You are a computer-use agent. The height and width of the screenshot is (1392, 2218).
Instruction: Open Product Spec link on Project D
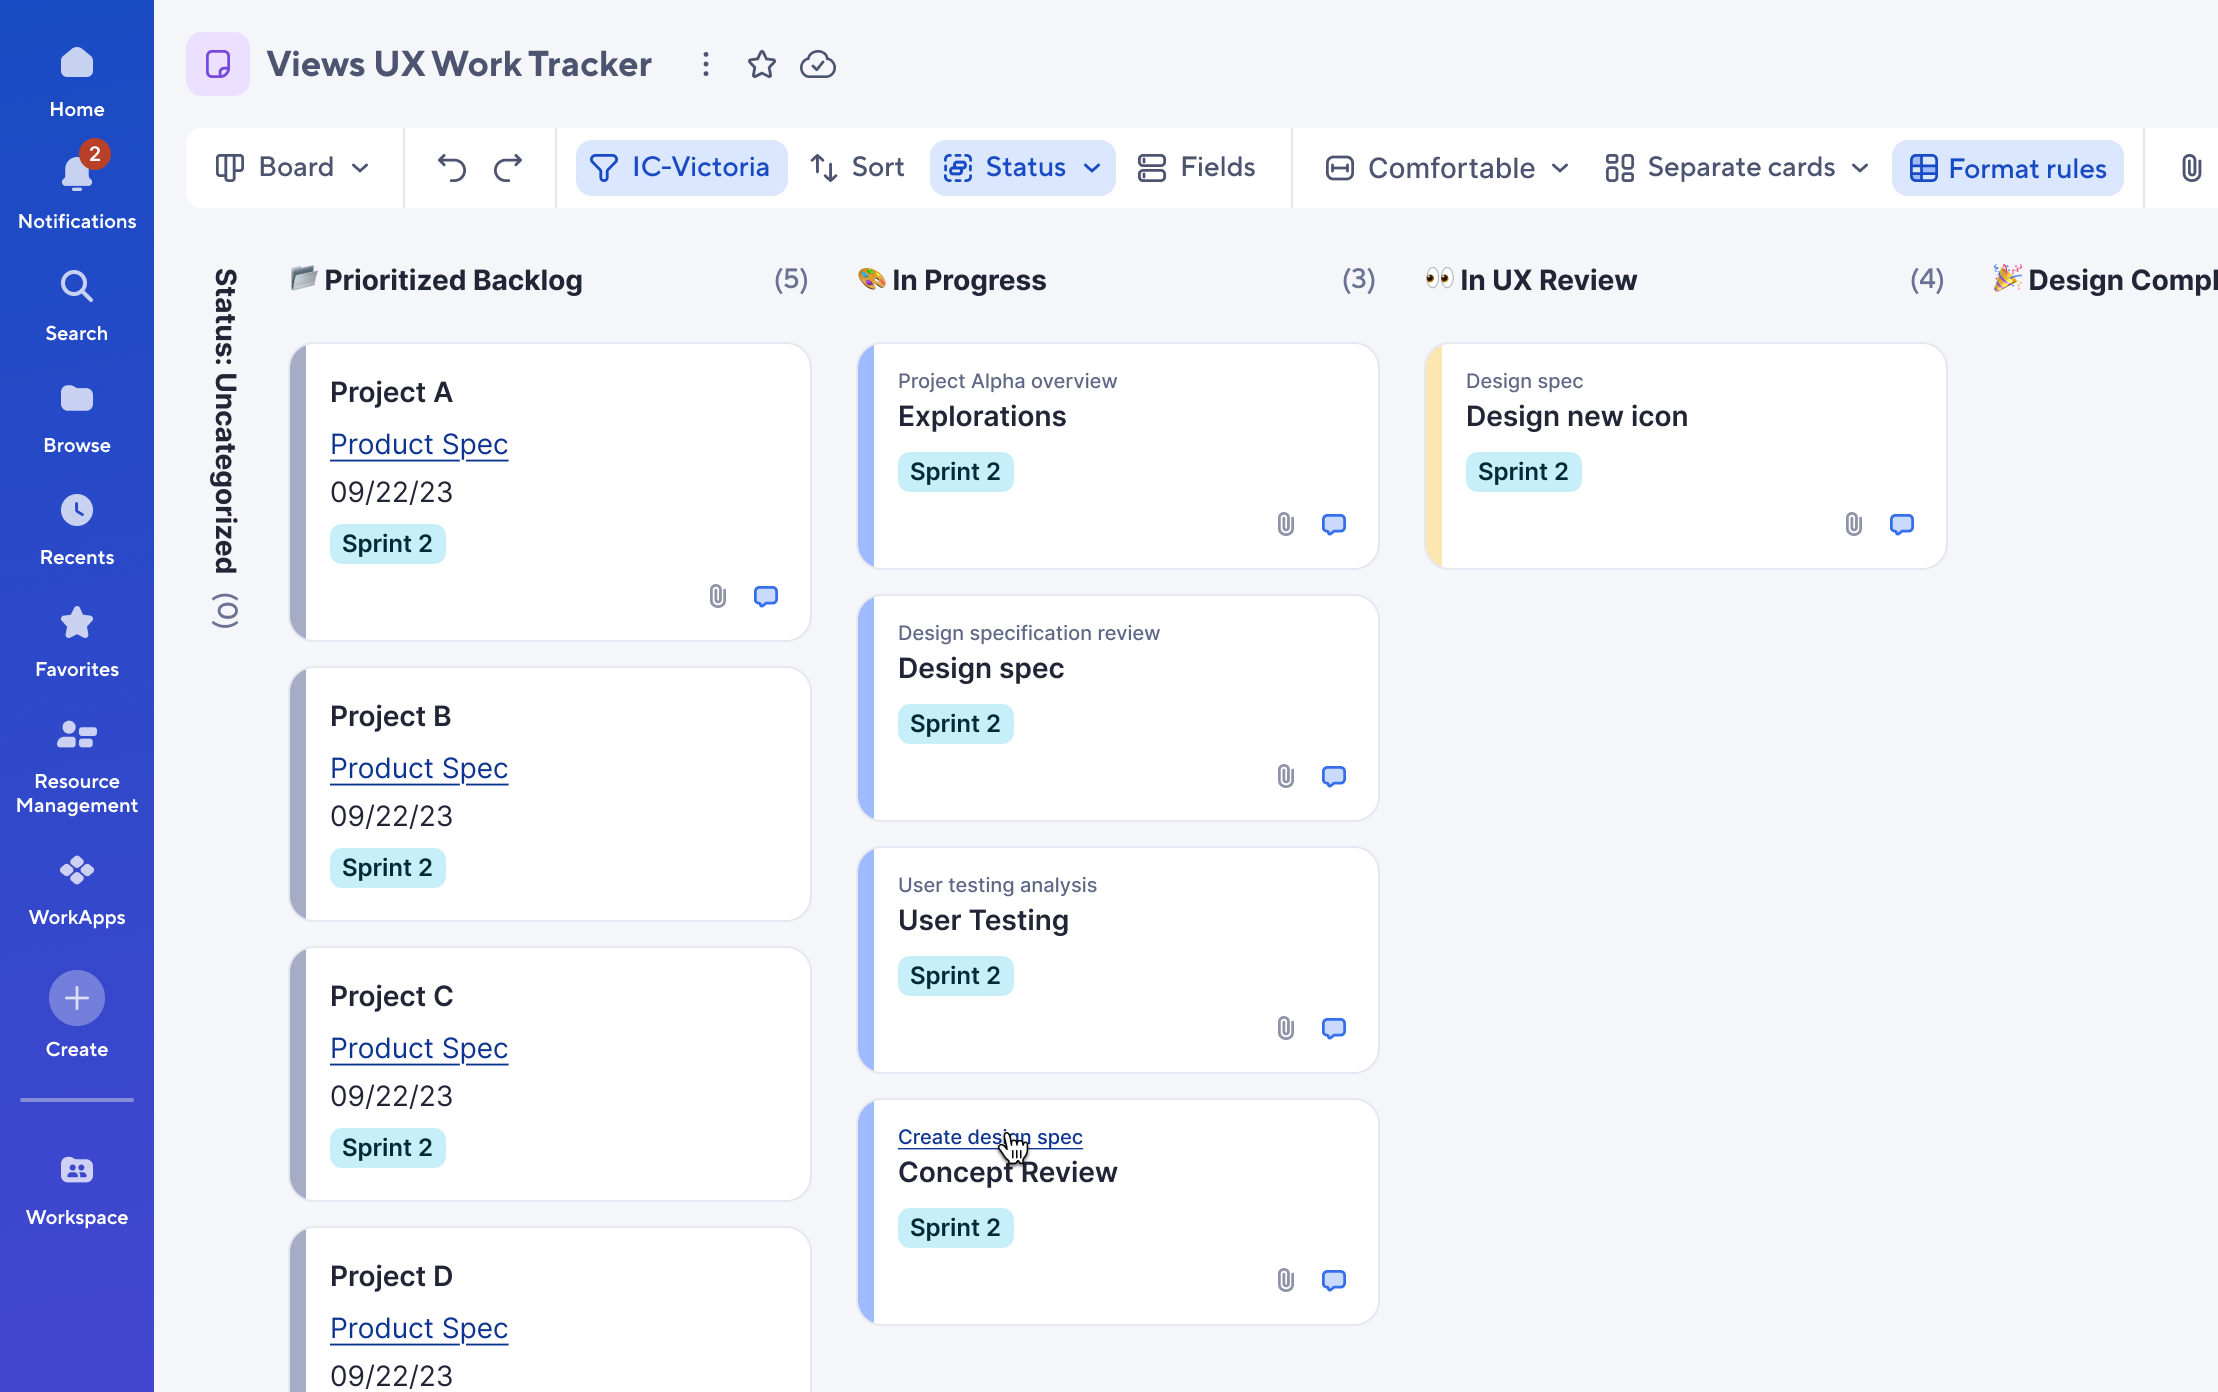point(419,1328)
